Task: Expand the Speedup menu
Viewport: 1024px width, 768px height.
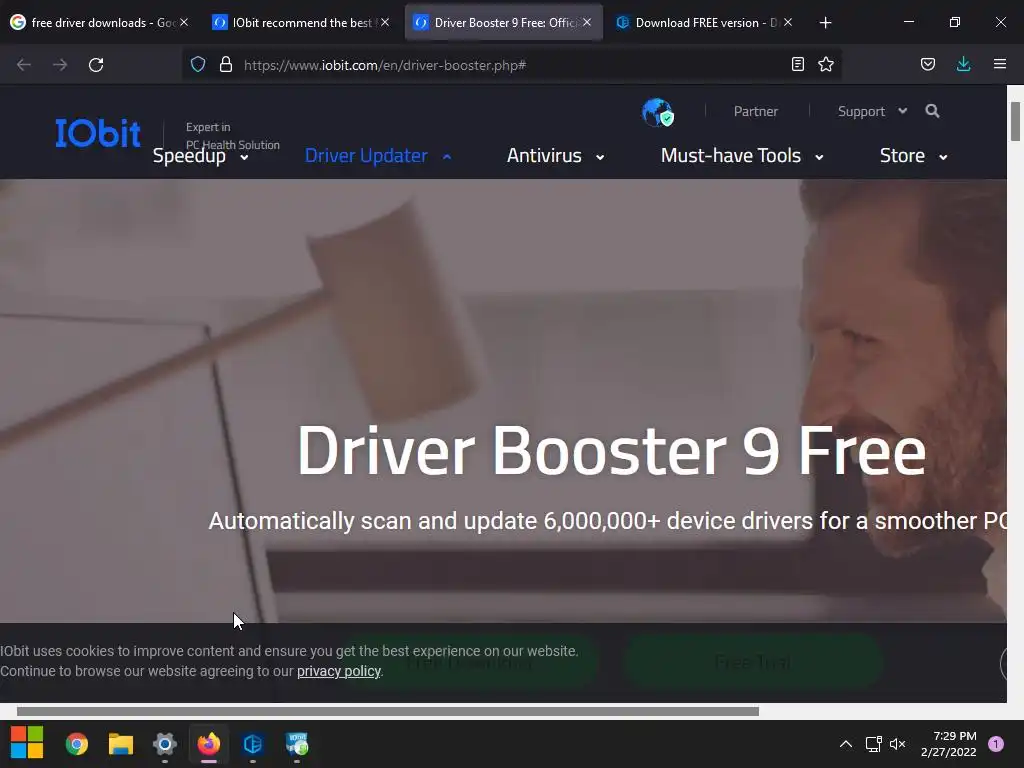Action: coord(200,155)
